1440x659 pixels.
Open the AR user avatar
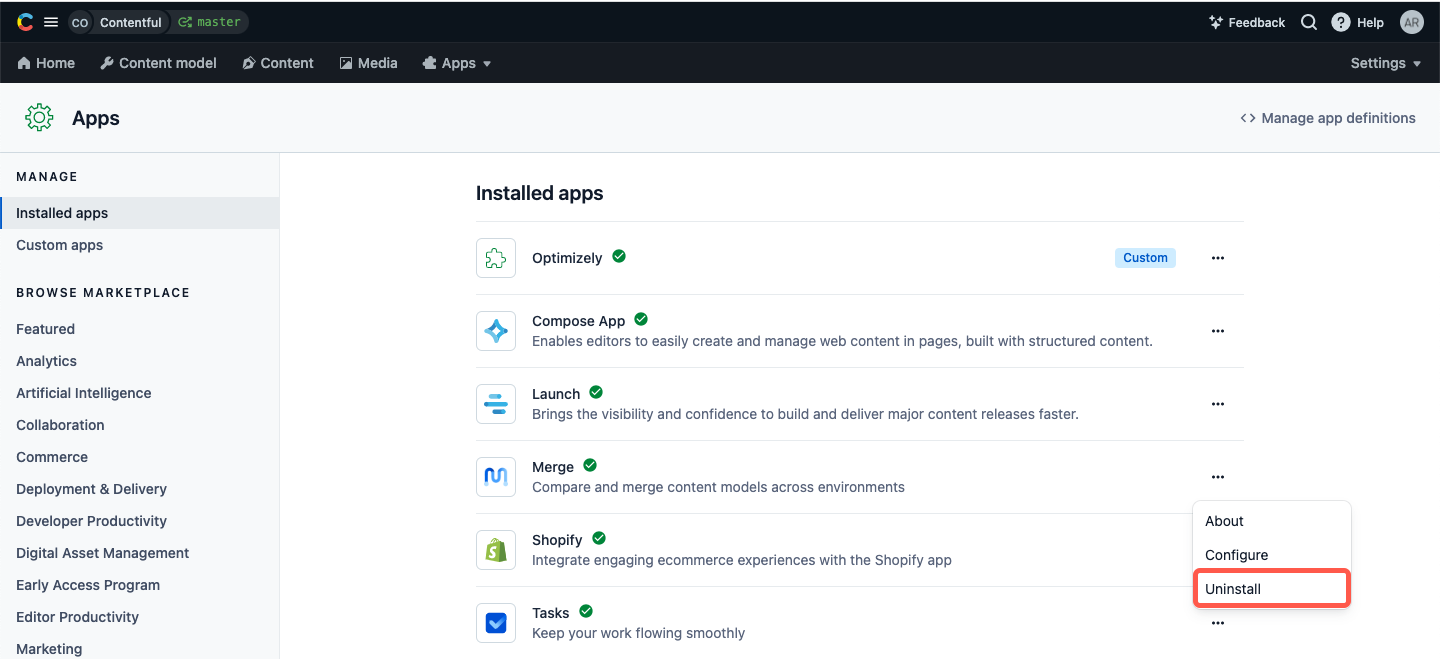pyautogui.click(x=1411, y=22)
